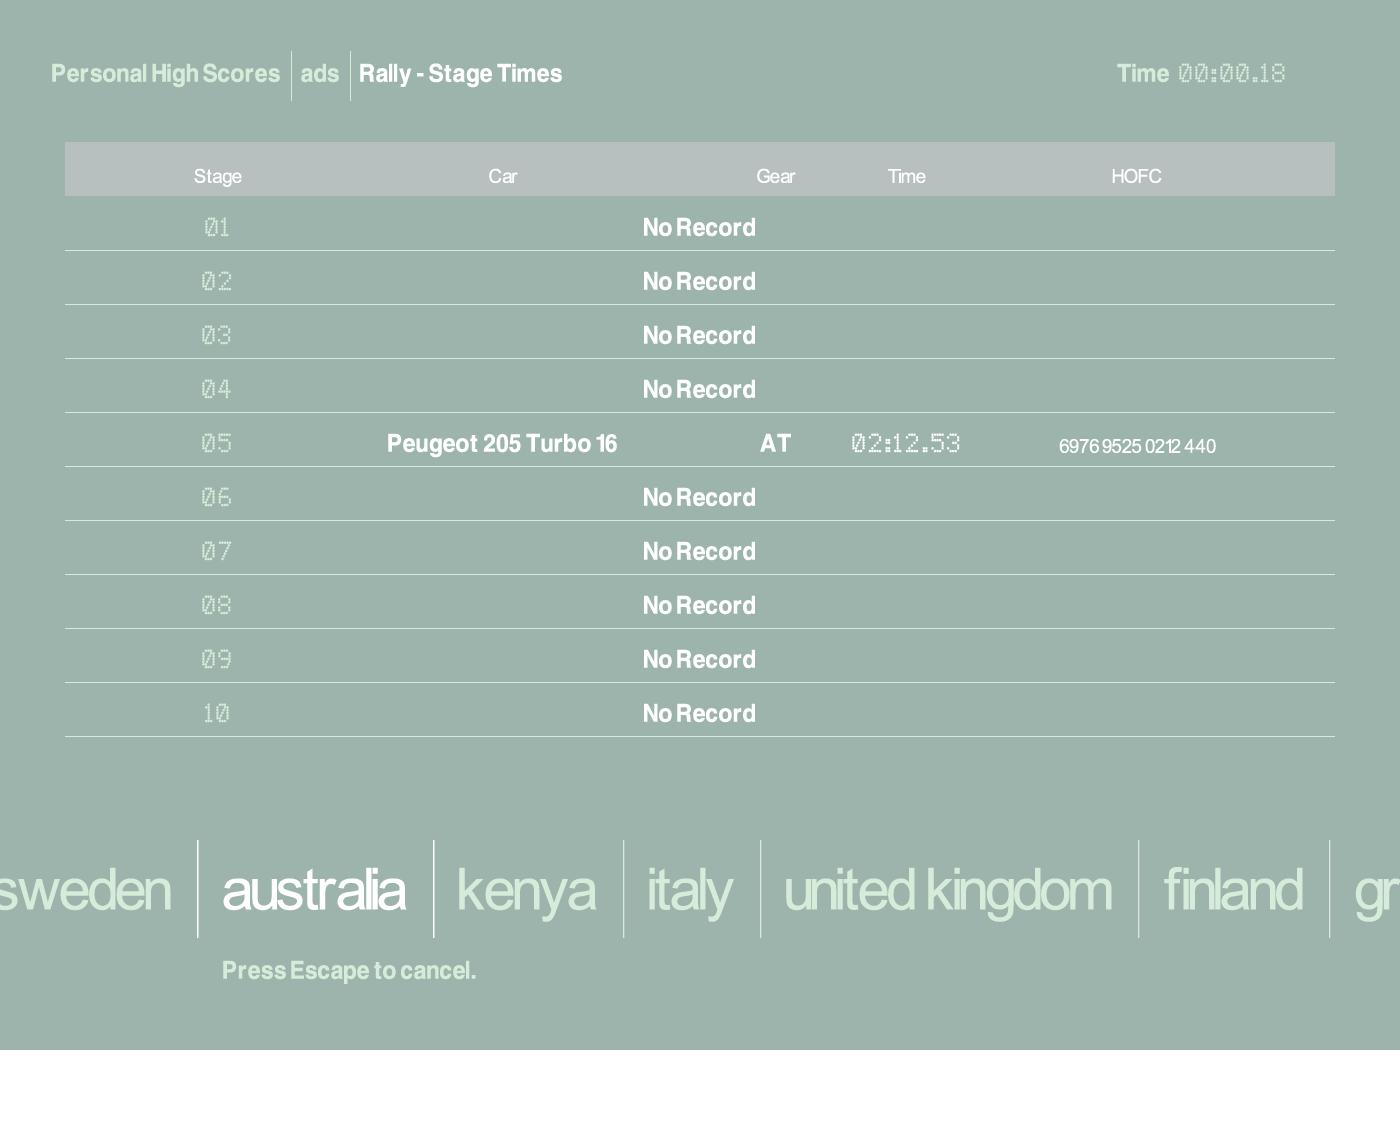1400x1142 pixels.
Task: Switch to the kenya rally tab
Action: click(526, 890)
